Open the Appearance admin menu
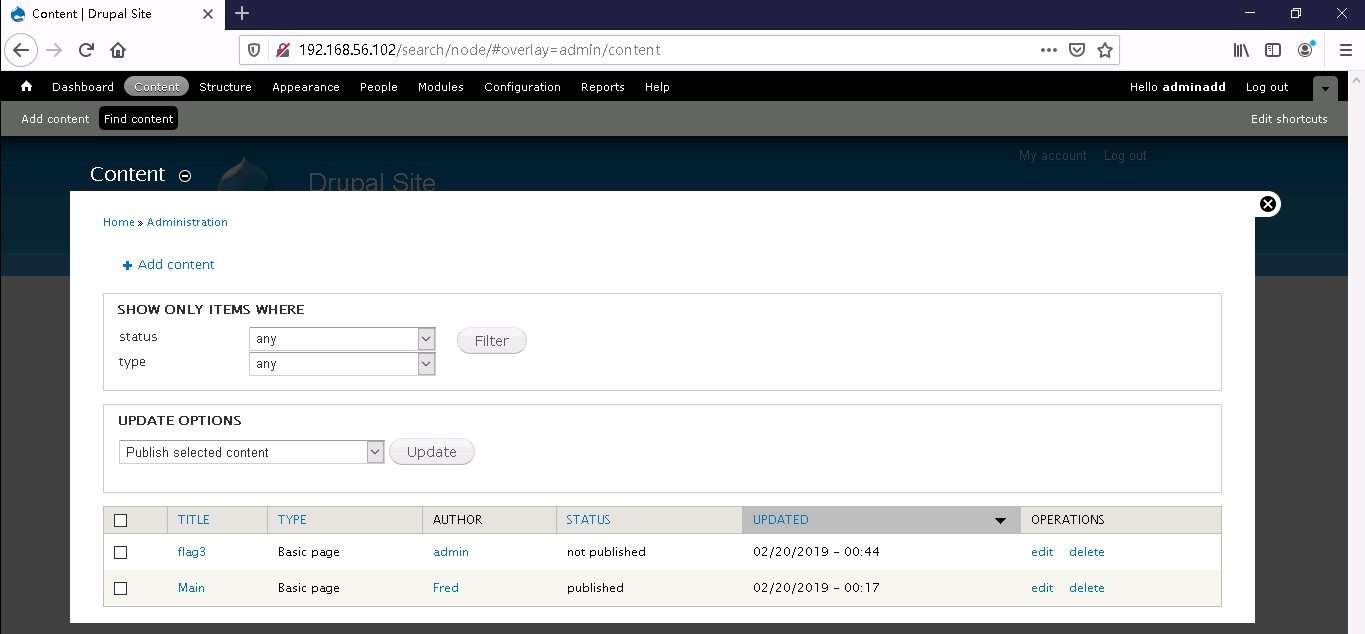This screenshot has width=1365, height=634. click(306, 87)
